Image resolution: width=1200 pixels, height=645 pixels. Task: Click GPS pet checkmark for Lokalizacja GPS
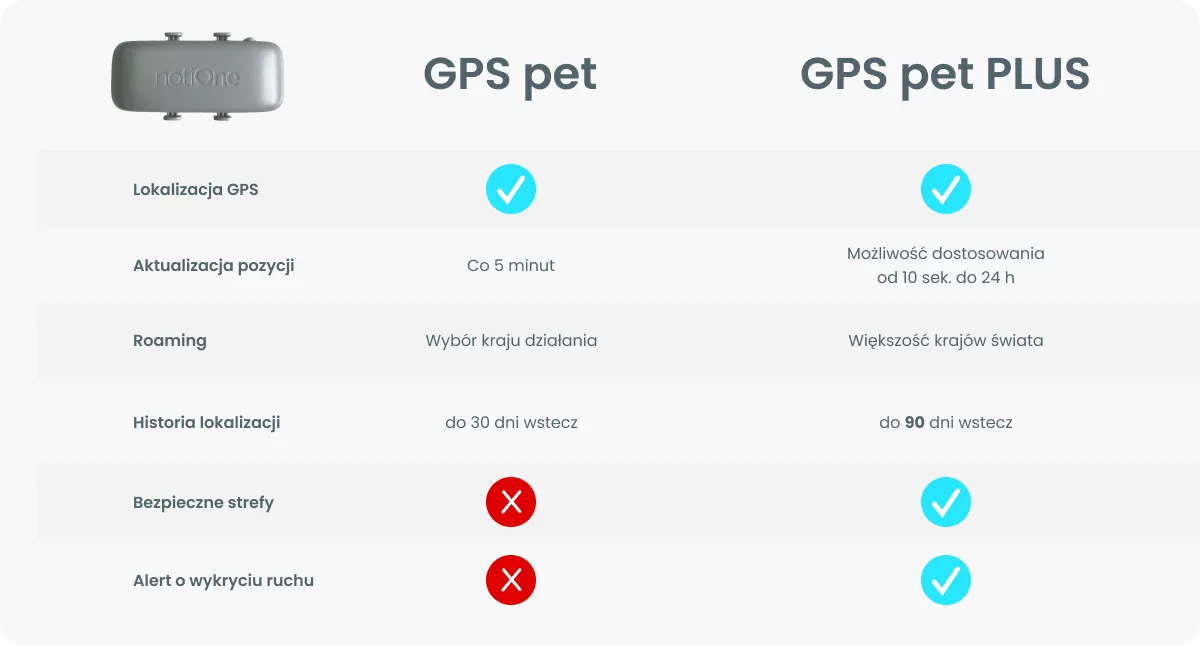[511, 189]
